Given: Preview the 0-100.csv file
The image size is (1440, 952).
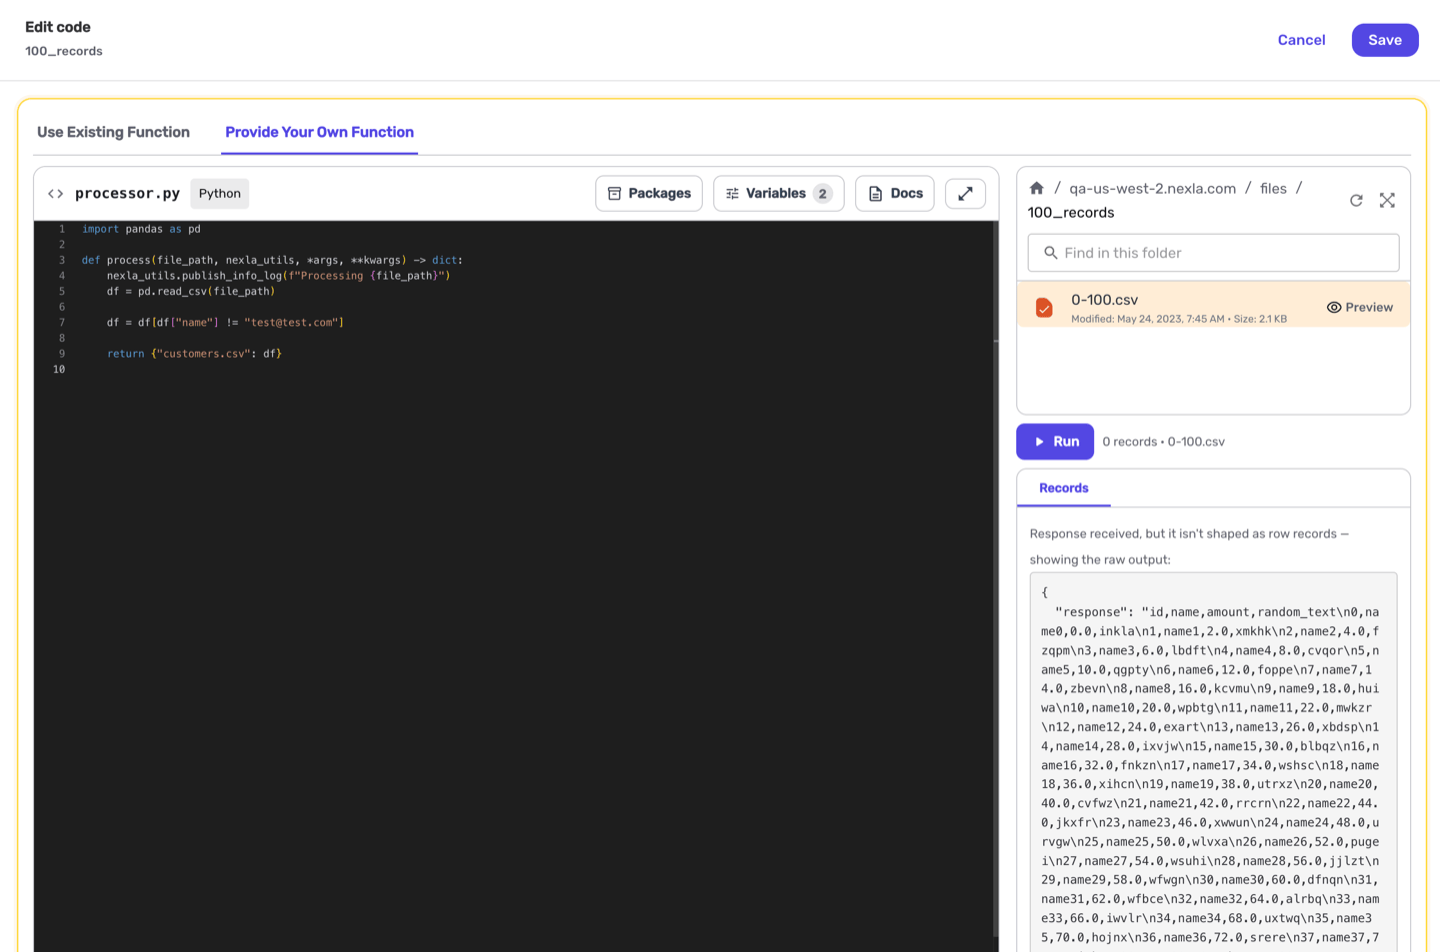Looking at the screenshot, I should [1359, 307].
